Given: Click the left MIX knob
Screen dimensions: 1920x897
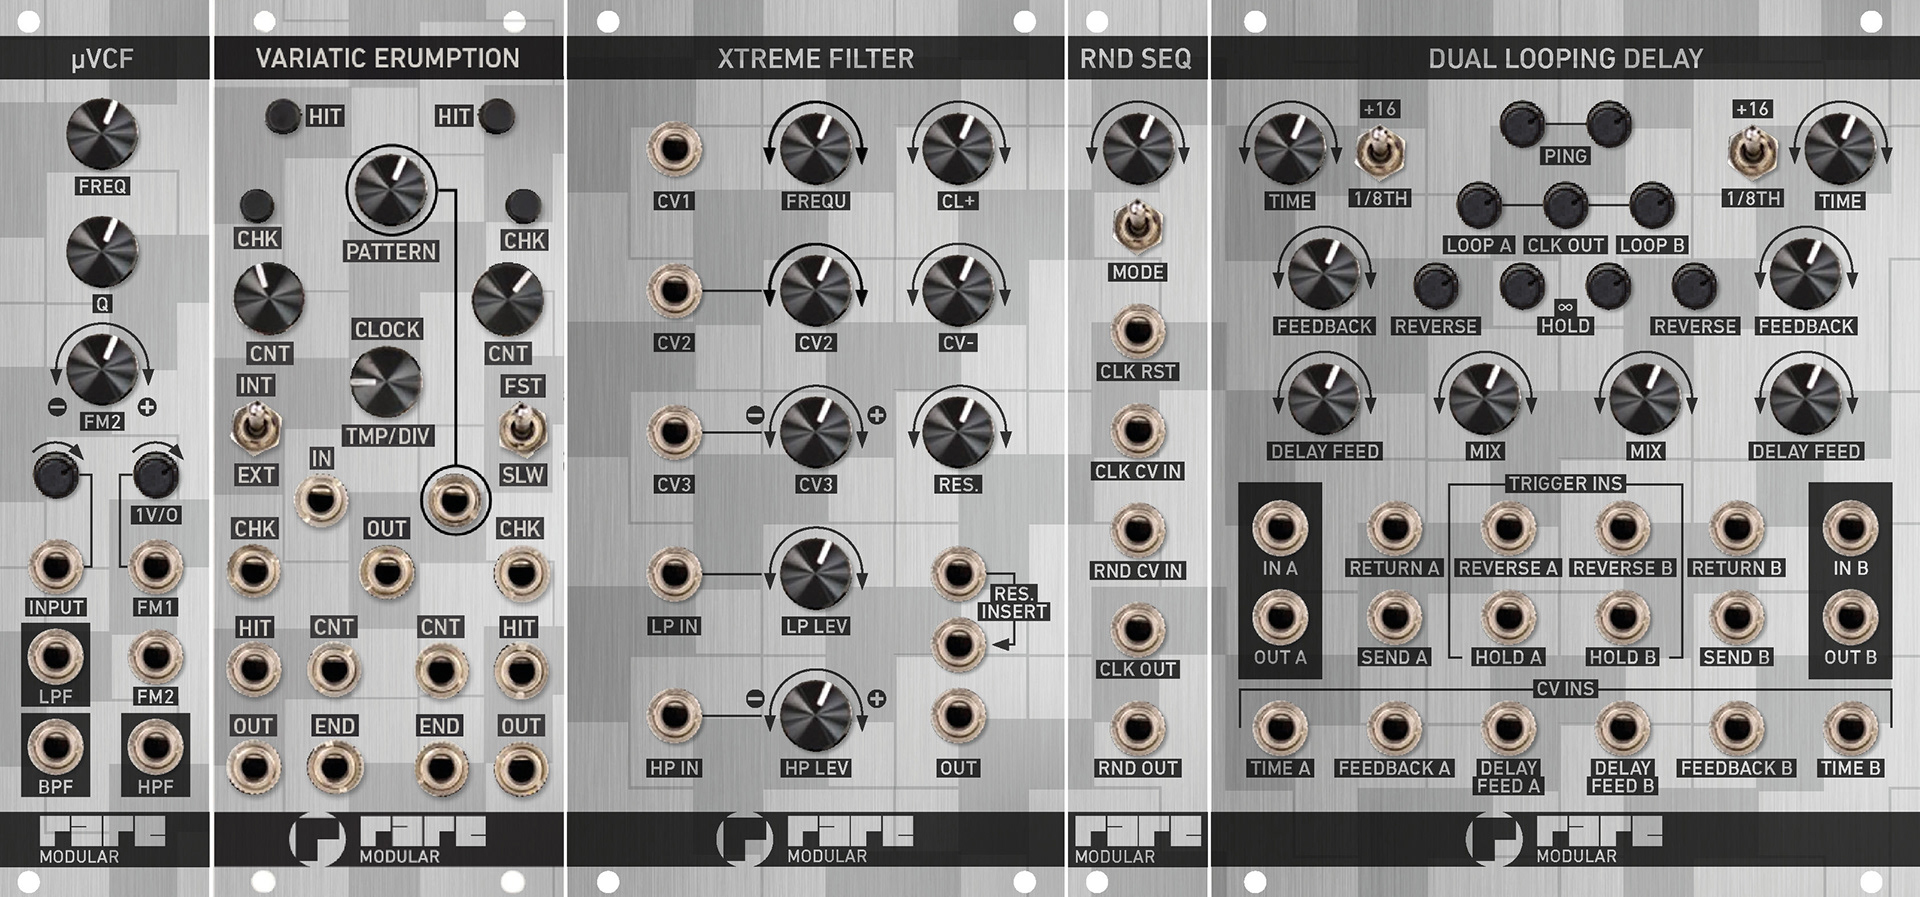Looking at the screenshot, I should [x=1485, y=399].
